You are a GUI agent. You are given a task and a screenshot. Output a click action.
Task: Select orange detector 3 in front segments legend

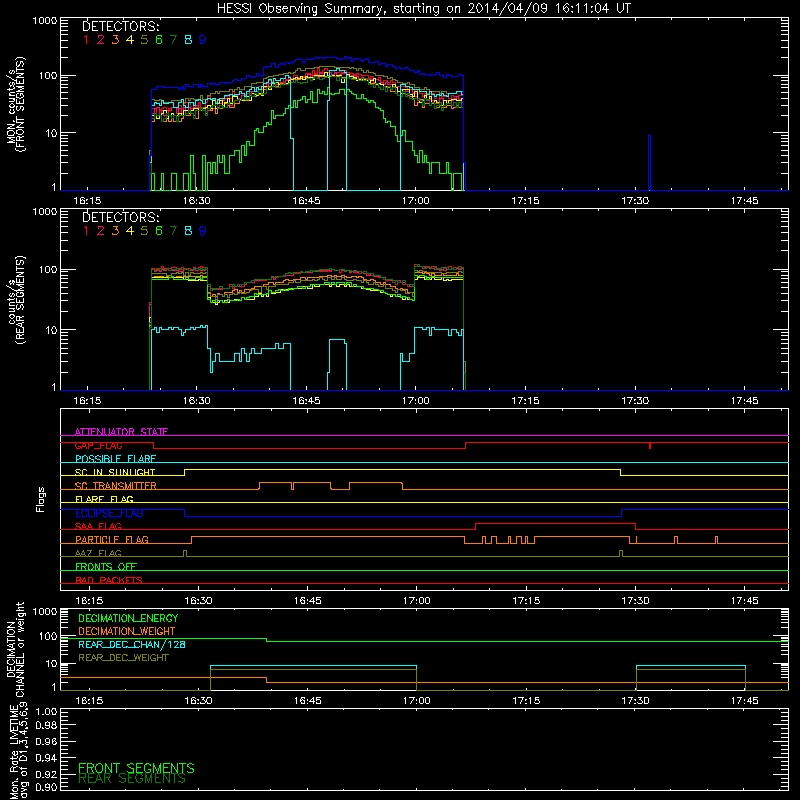115,40
